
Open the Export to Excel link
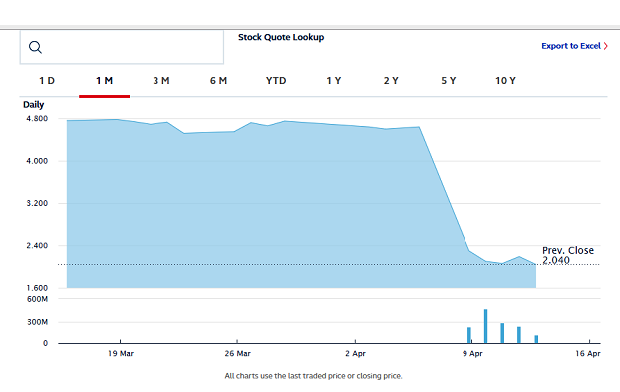[x=571, y=46]
